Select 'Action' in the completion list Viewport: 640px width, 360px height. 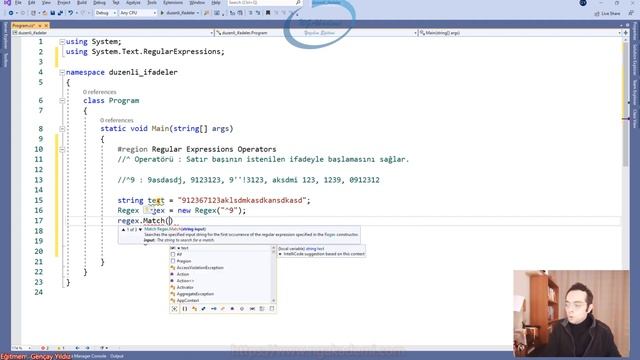[x=220, y=274]
